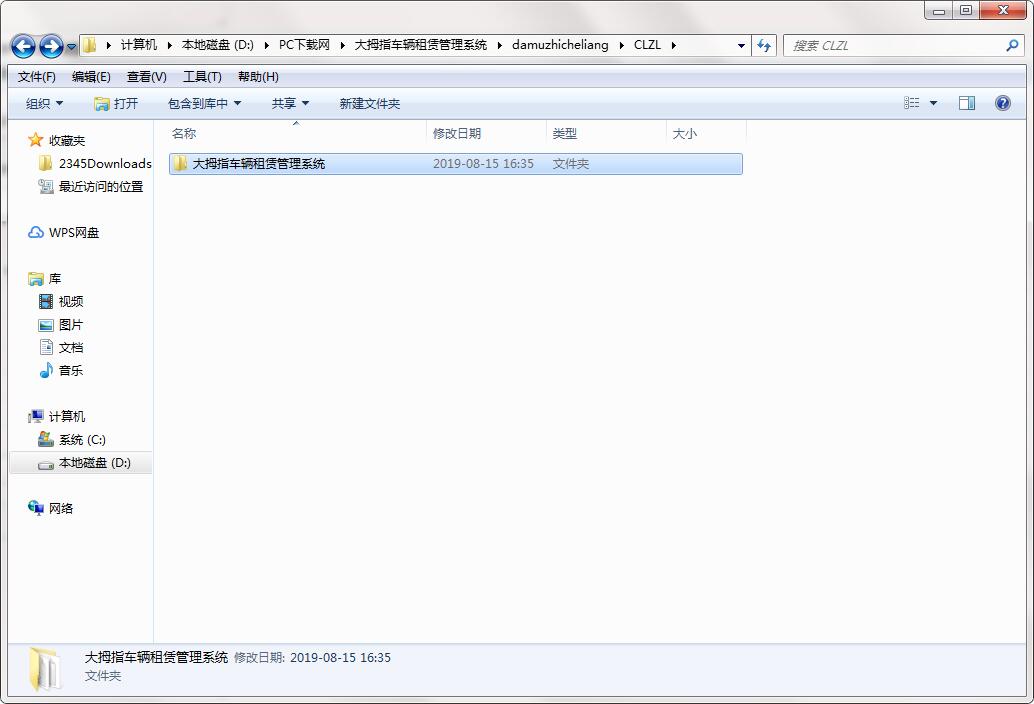1034x704 pixels.
Task: Sort by the 修改日期 column header
Action: point(457,133)
